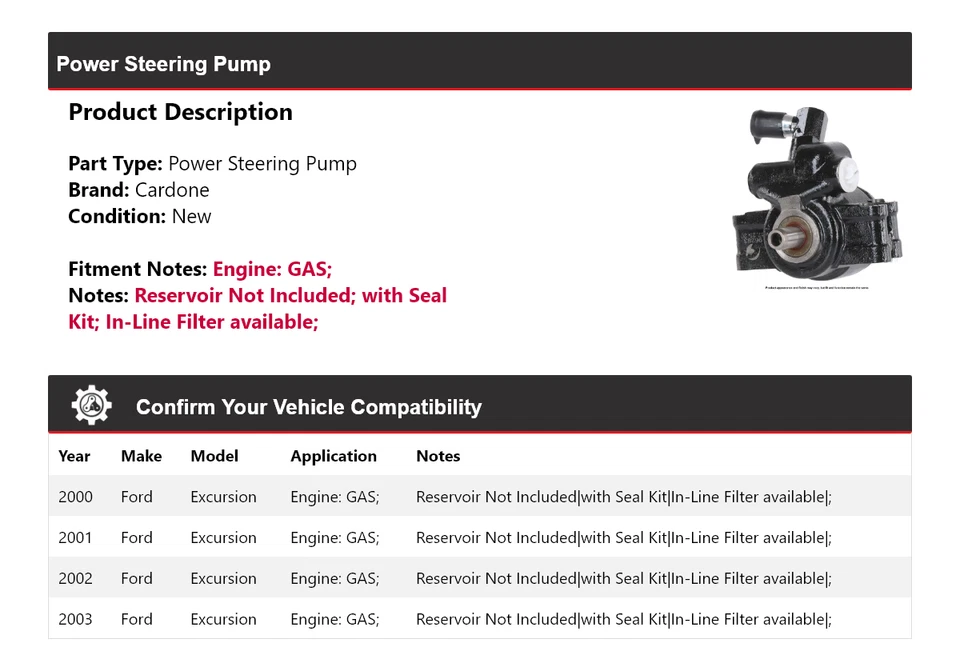Image resolution: width=960 pixels, height=671 pixels.
Task: Select the Application column header
Action: [334, 457]
